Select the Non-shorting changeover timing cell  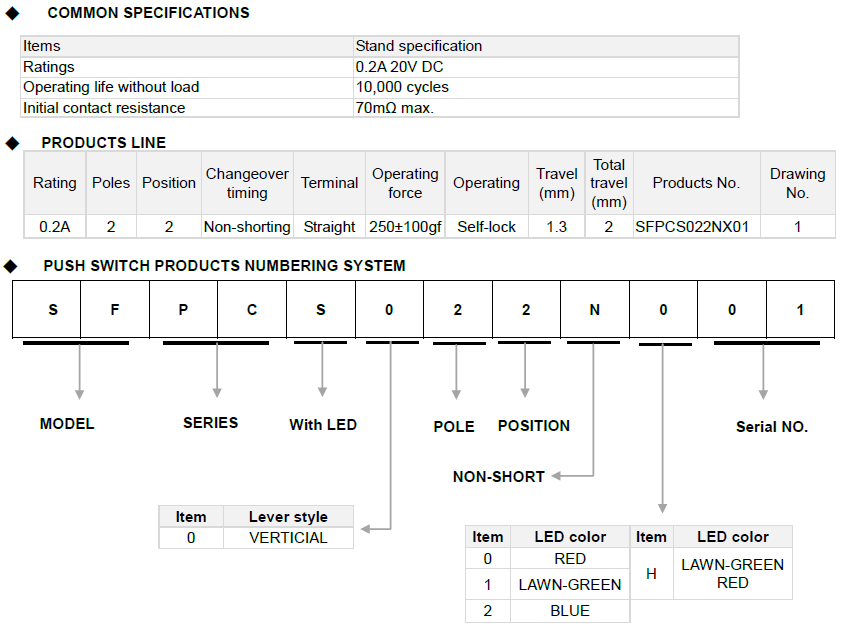[247, 227]
